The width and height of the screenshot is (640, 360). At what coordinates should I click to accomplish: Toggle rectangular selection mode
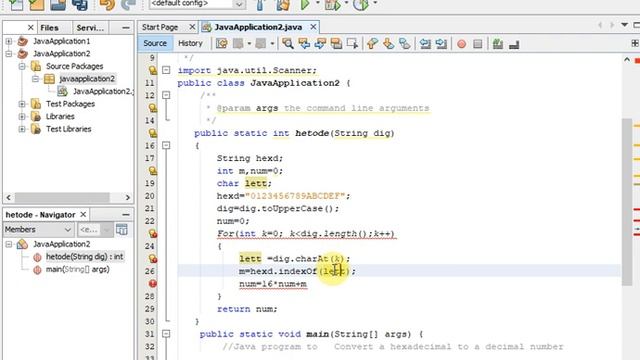coord(352,44)
